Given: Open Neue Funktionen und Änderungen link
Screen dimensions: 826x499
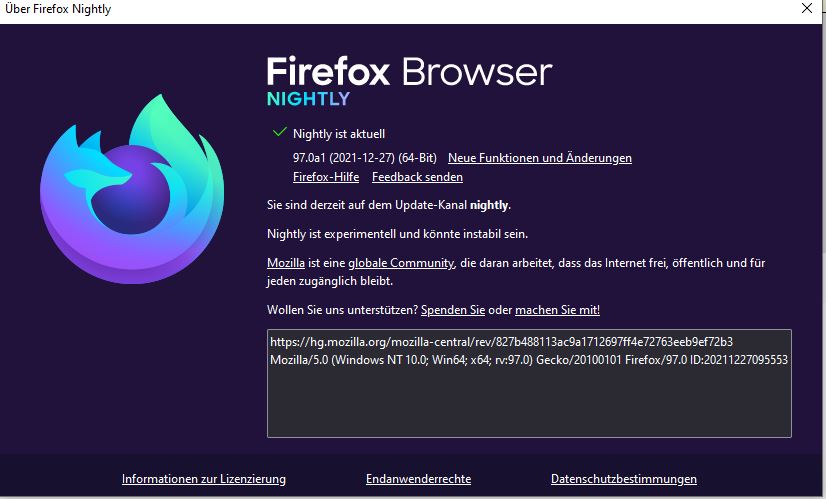Looking at the screenshot, I should coord(539,158).
